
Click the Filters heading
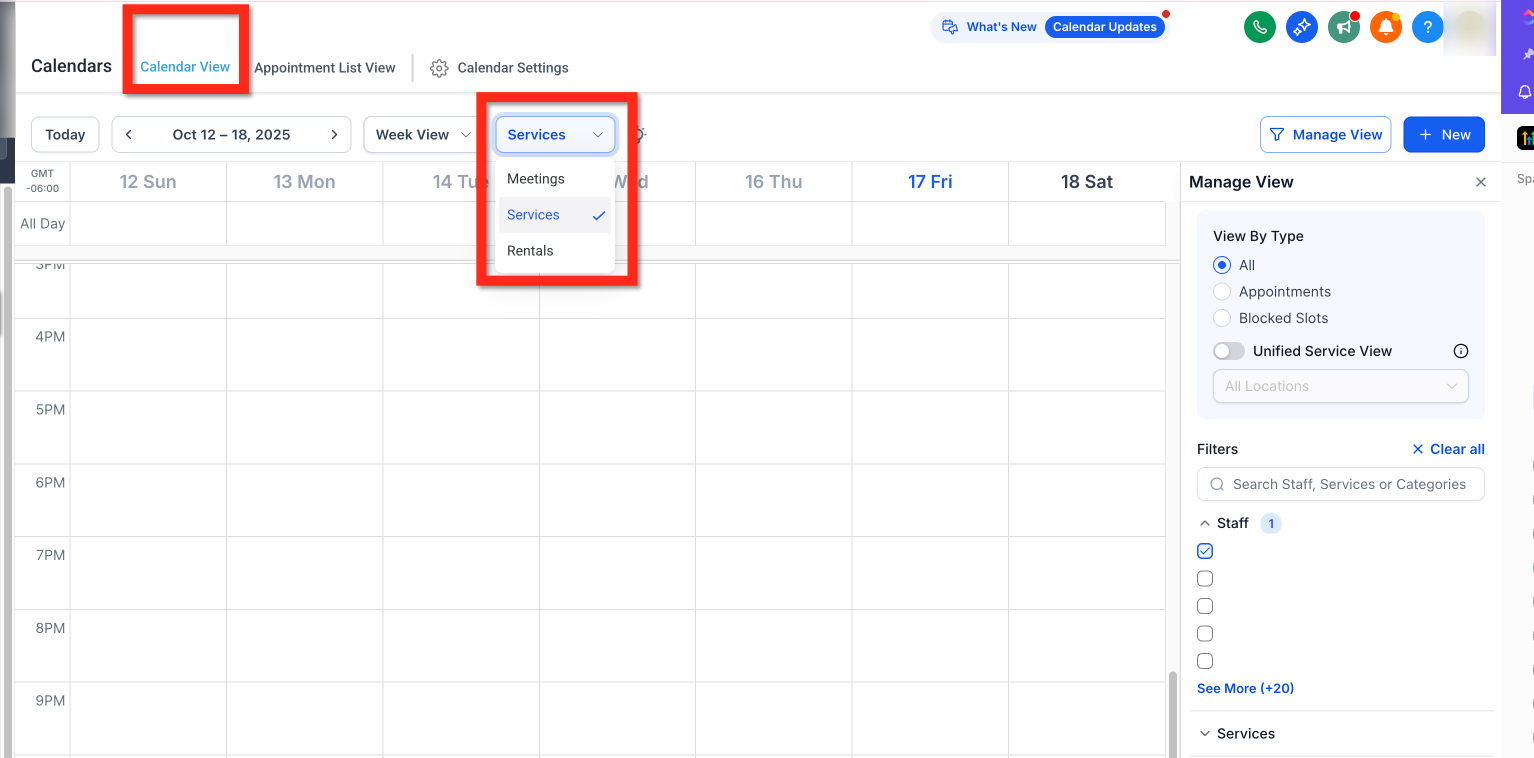pyautogui.click(x=1217, y=449)
